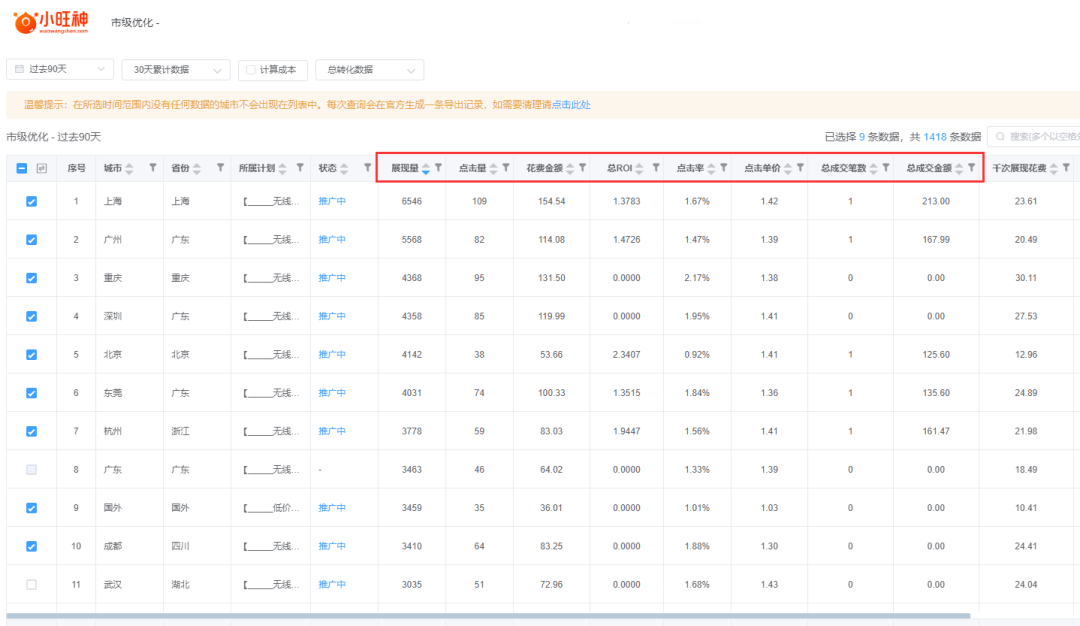Sort by the 省份 column arrows
The image size is (1080, 626).
(x=197, y=169)
